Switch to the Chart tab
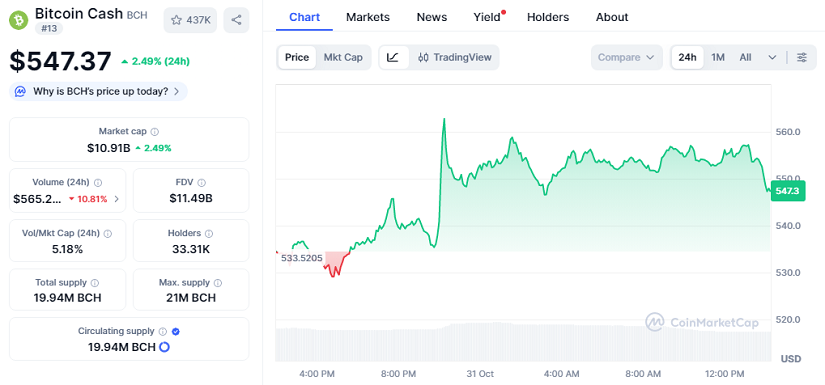The width and height of the screenshot is (825, 385). pyautogui.click(x=305, y=17)
